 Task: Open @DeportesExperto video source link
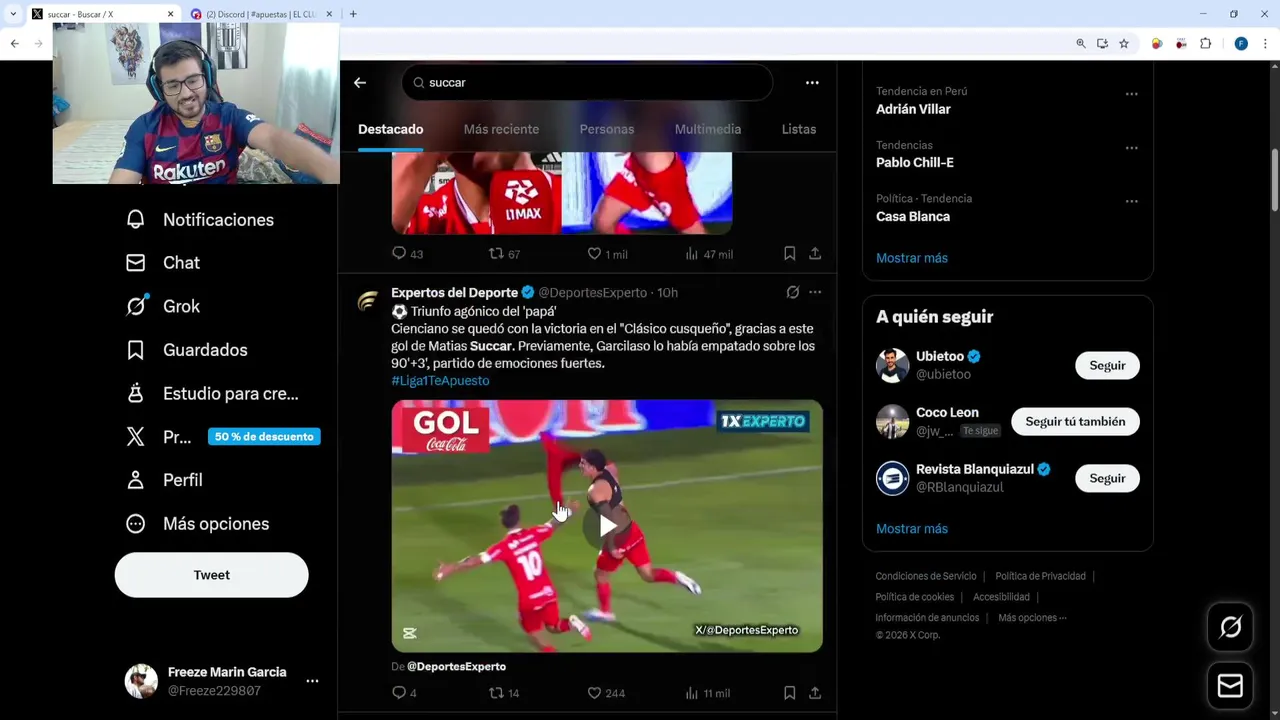456,667
